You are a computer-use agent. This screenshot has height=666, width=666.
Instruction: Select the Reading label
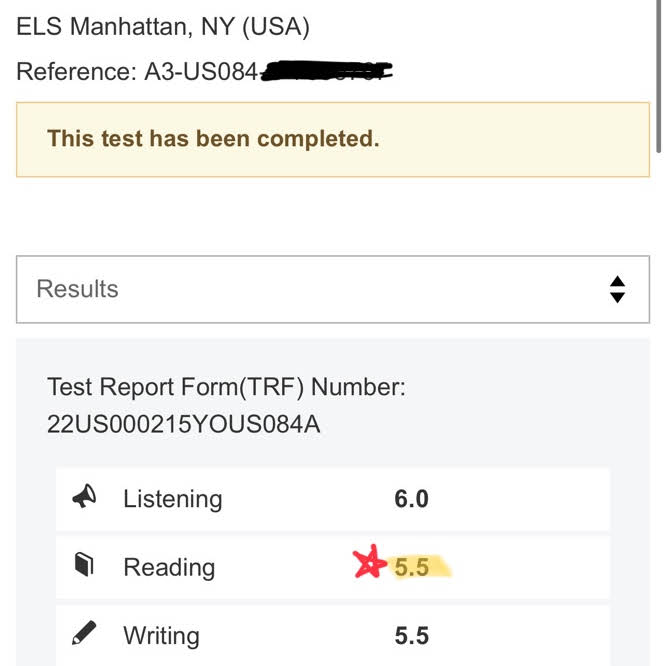(x=169, y=567)
